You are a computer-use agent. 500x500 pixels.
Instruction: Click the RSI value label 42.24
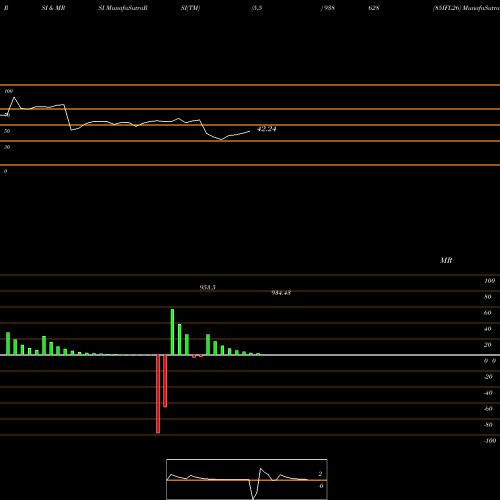pos(266,129)
